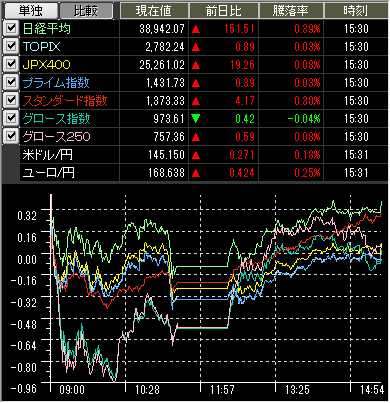The height and width of the screenshot is (403, 390).
Task: Switch to the 単独 tab
Action: (x=31, y=10)
